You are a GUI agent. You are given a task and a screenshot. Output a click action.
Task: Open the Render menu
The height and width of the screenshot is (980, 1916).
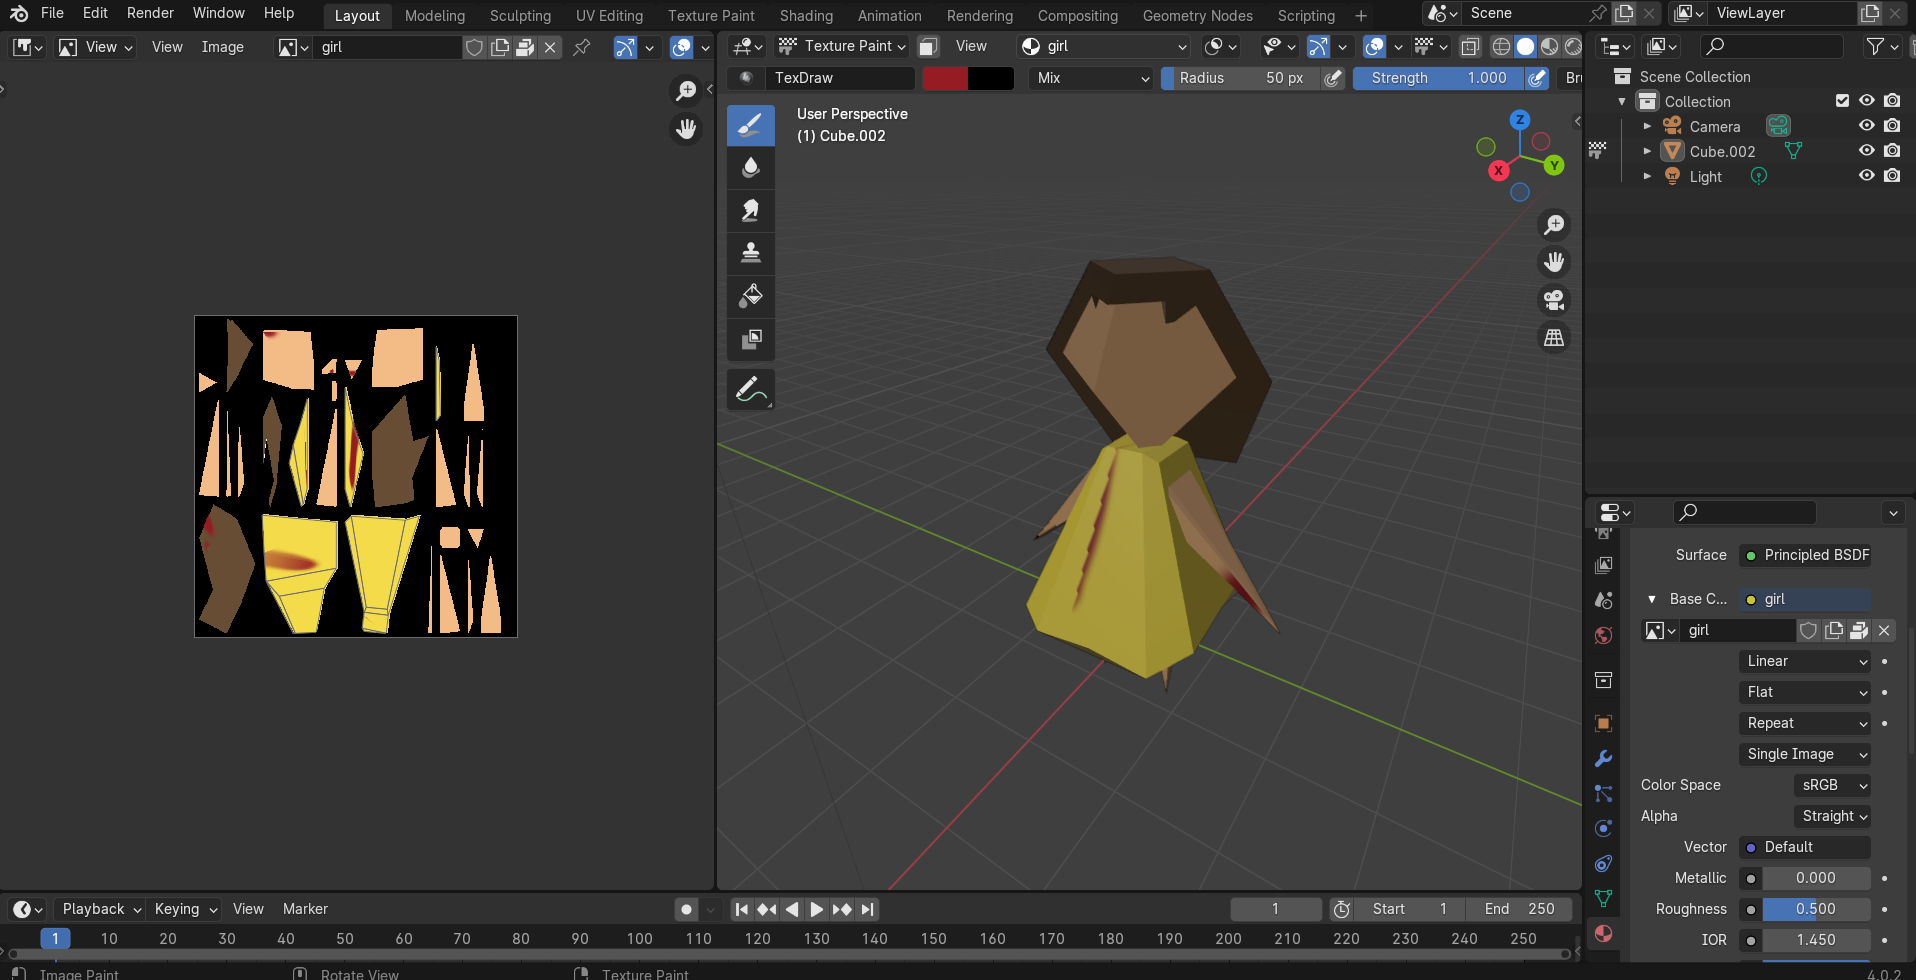point(150,13)
